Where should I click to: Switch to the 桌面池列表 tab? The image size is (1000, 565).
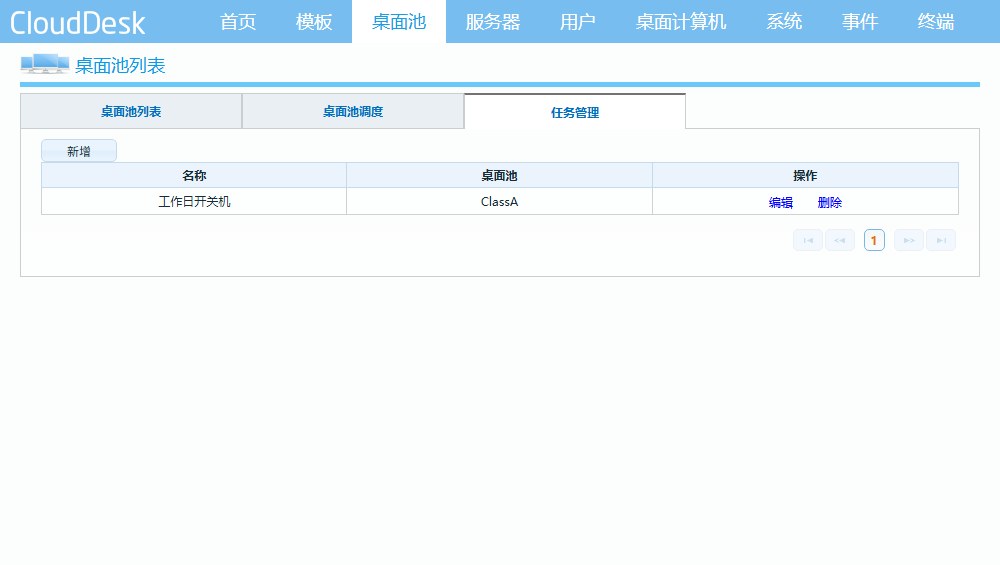click(131, 112)
